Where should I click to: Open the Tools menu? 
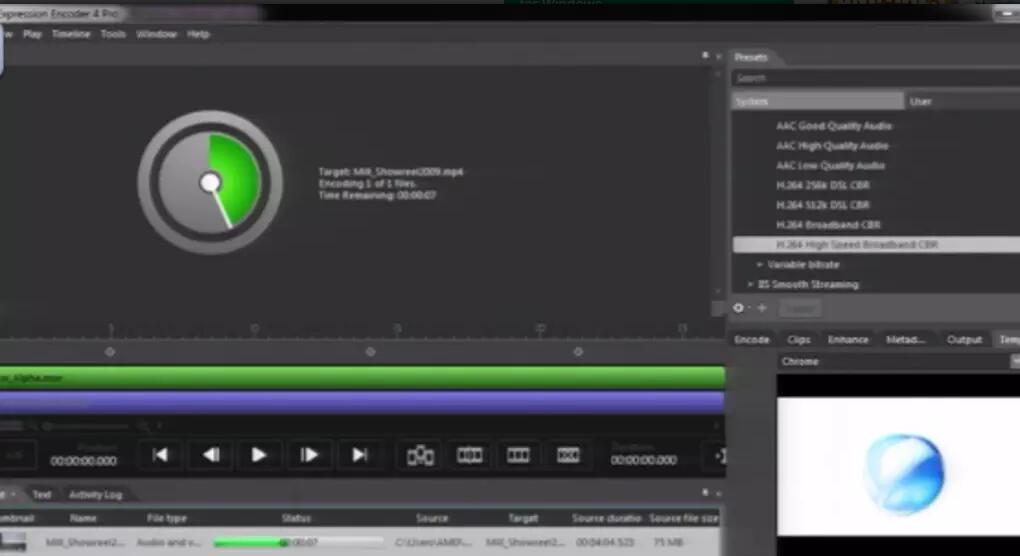(113, 34)
